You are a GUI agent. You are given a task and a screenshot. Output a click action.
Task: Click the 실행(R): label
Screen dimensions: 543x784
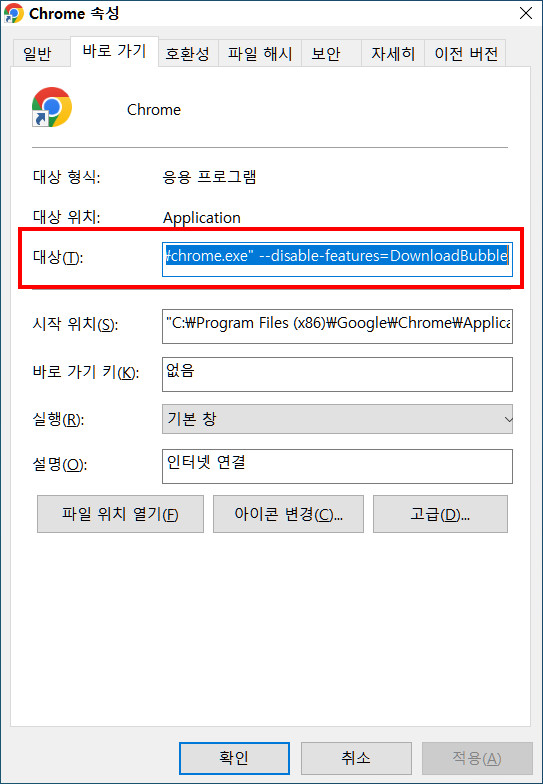pos(58,420)
